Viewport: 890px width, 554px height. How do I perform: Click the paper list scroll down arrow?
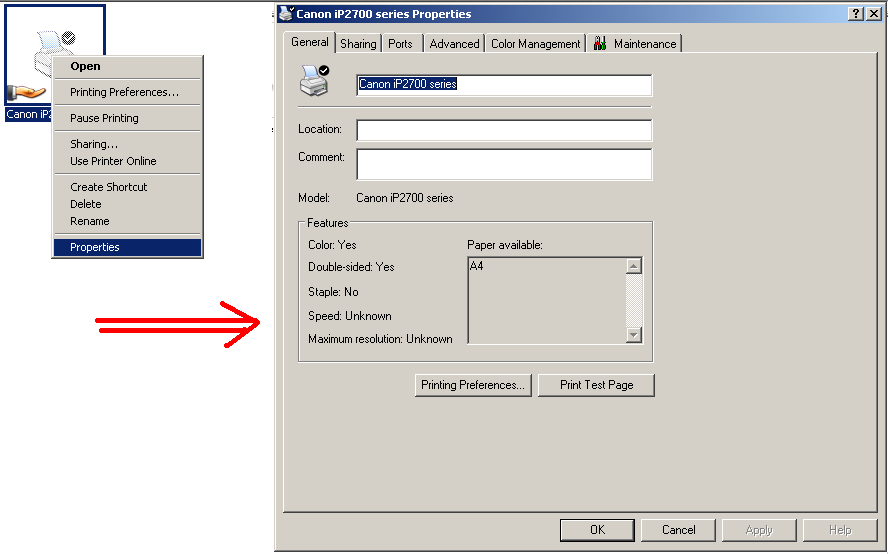click(633, 335)
